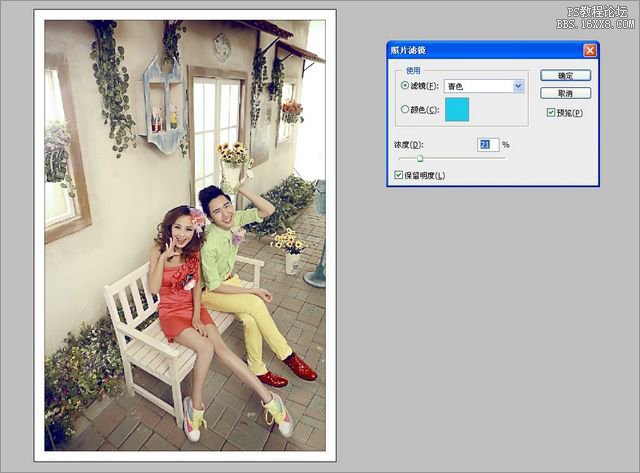
Task: Click the 使用 group box label
Action: click(414, 71)
